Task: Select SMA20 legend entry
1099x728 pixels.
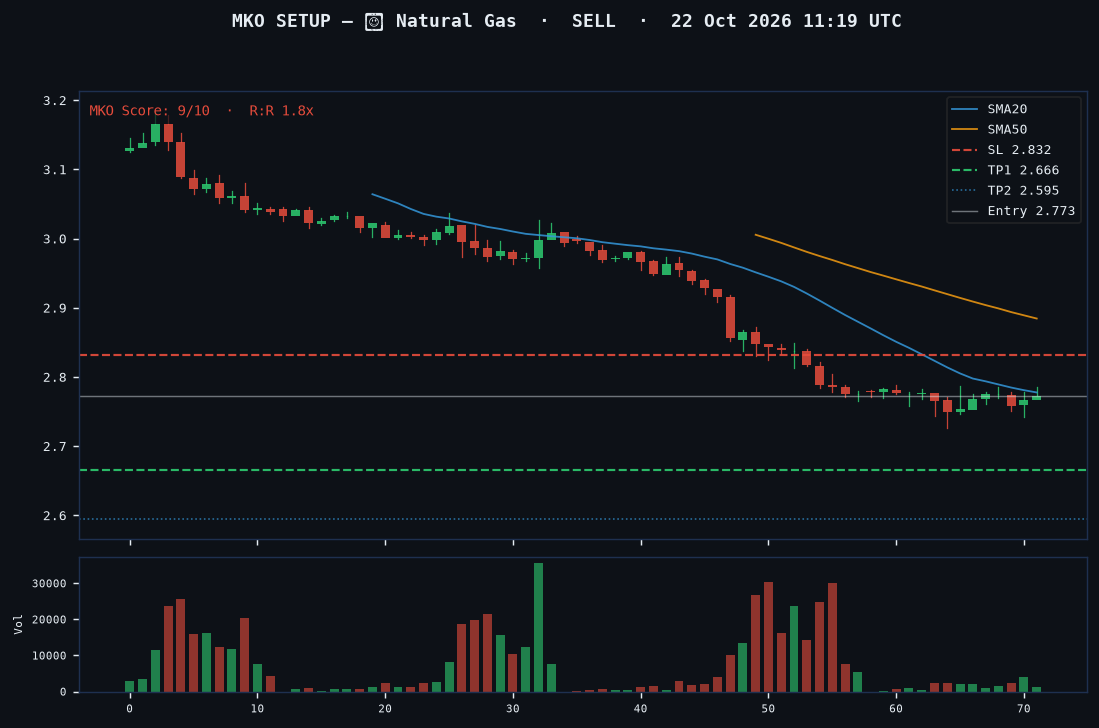Action: click(x=989, y=109)
